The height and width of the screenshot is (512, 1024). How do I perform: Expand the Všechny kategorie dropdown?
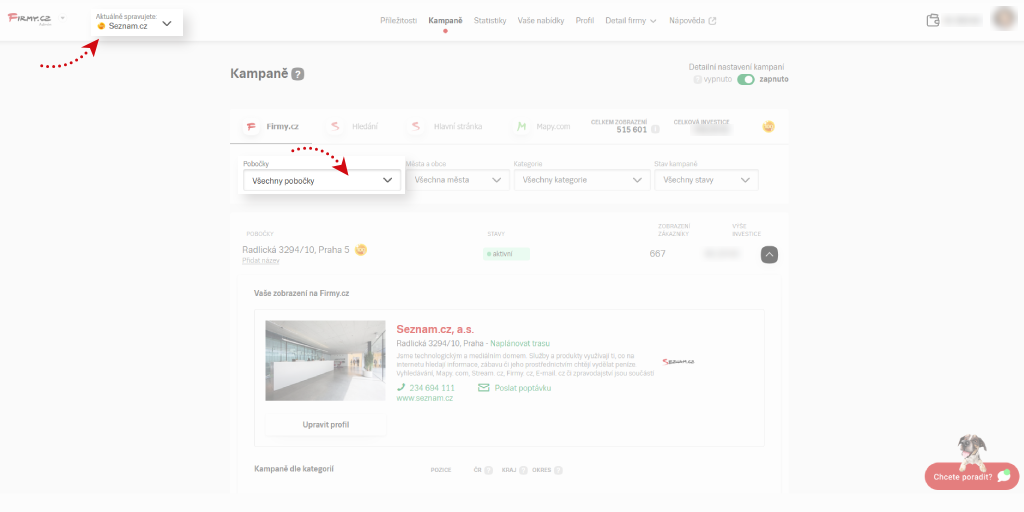[x=582, y=180]
